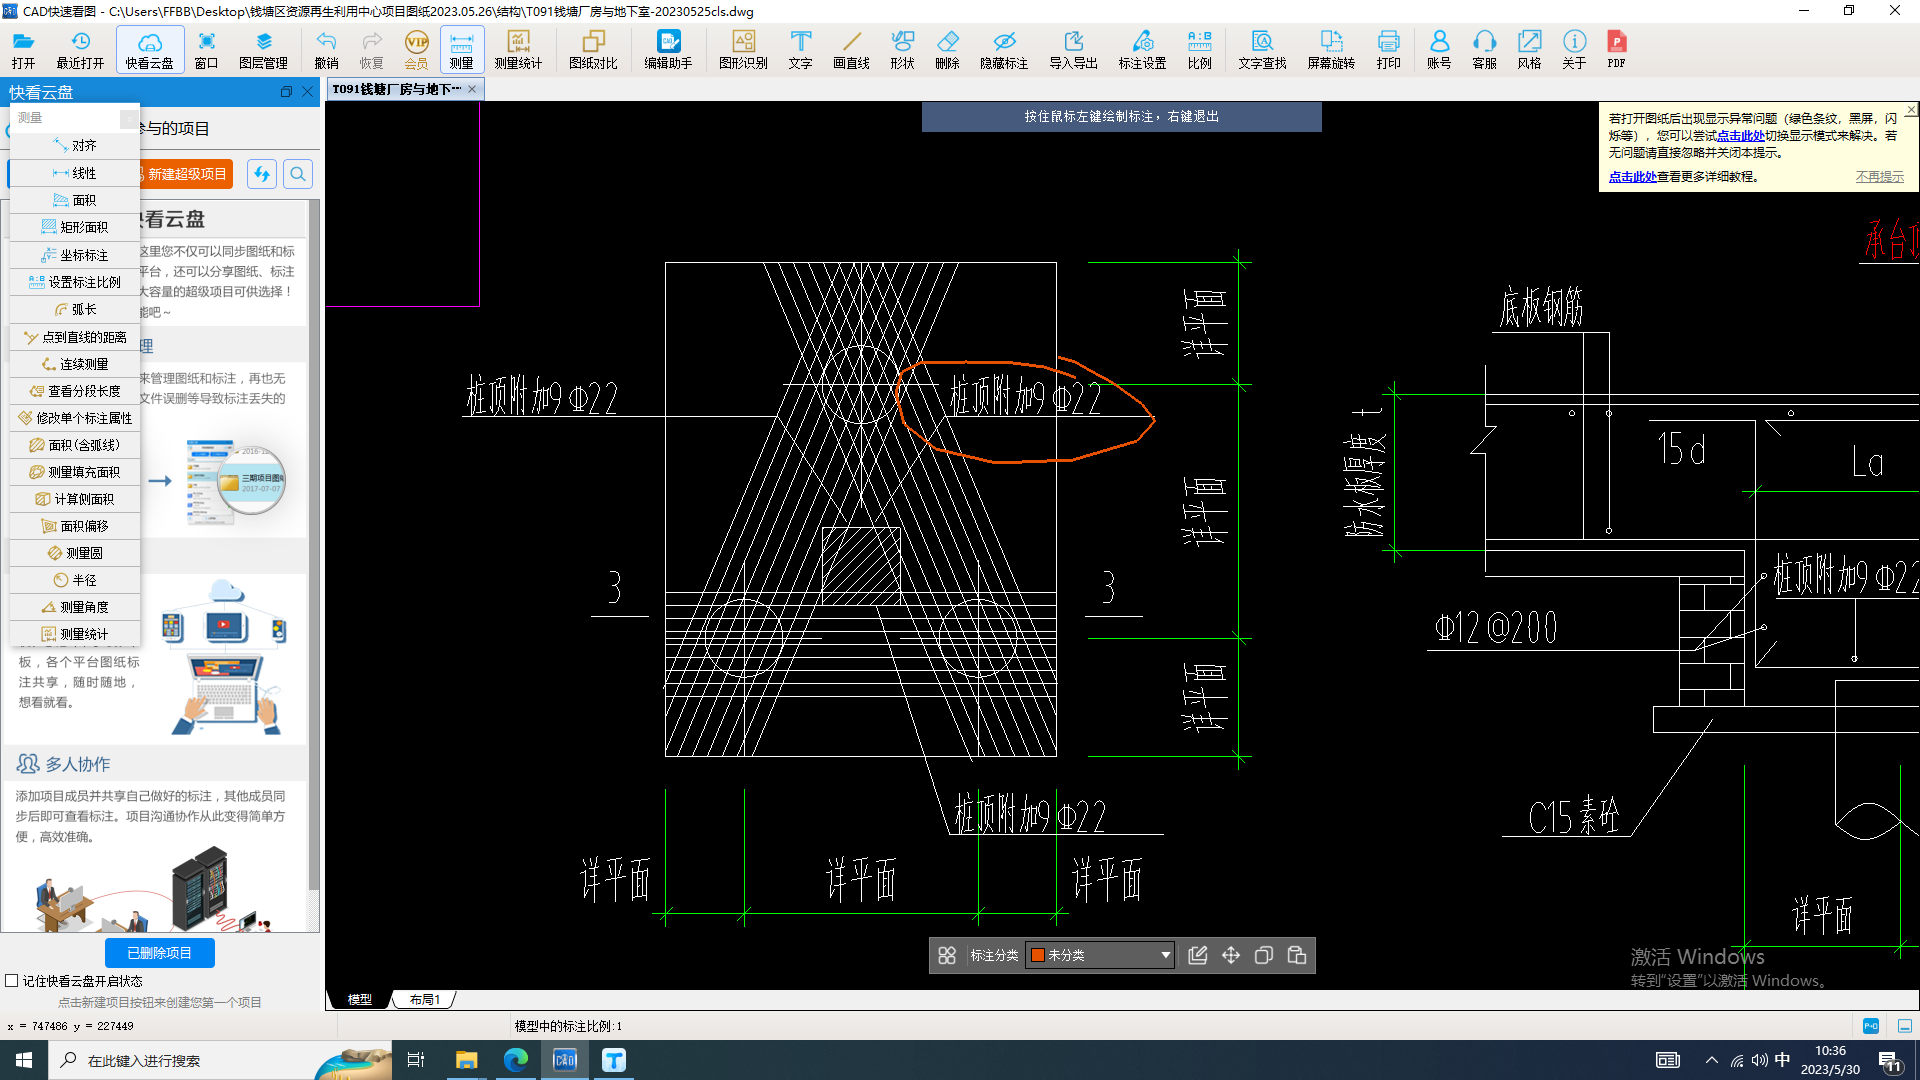1920x1080 pixels.
Task: Choose 计算侧面积 from the measure menu
Action: pos(75,499)
